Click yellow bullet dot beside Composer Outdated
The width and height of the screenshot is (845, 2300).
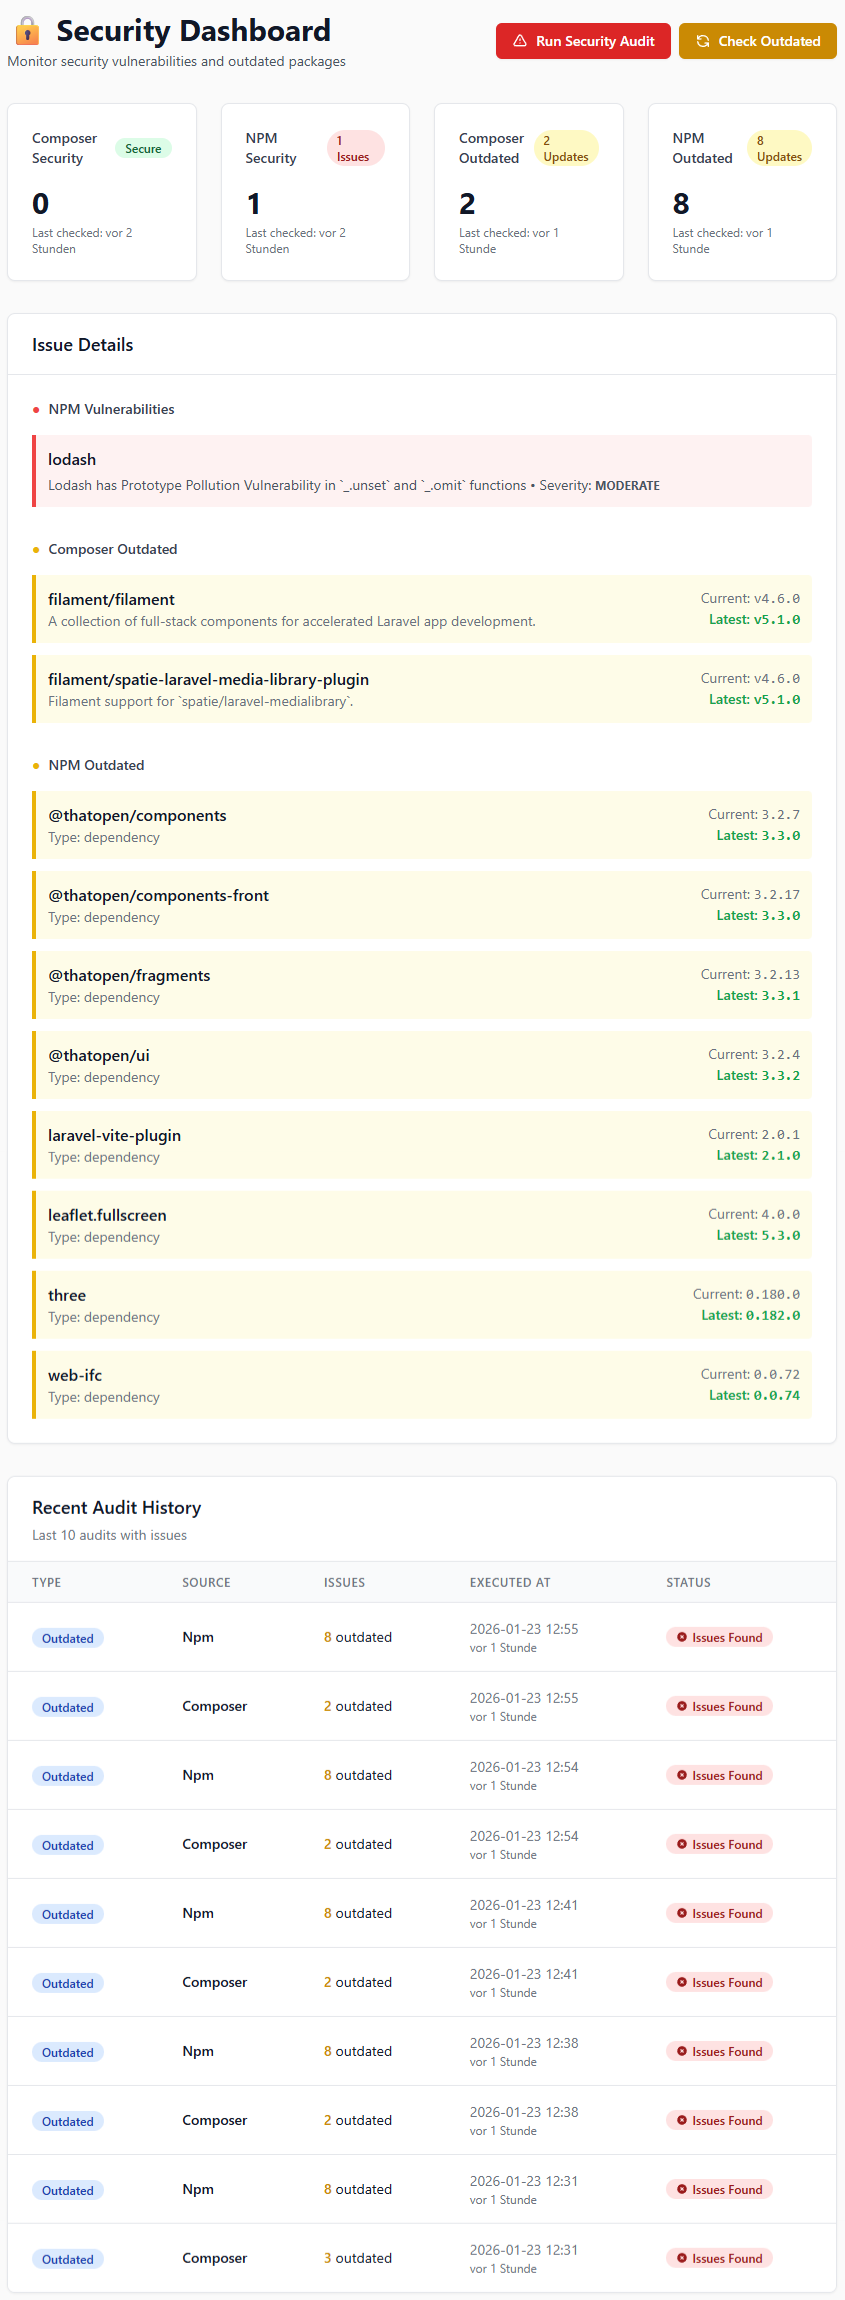[x=36, y=550]
